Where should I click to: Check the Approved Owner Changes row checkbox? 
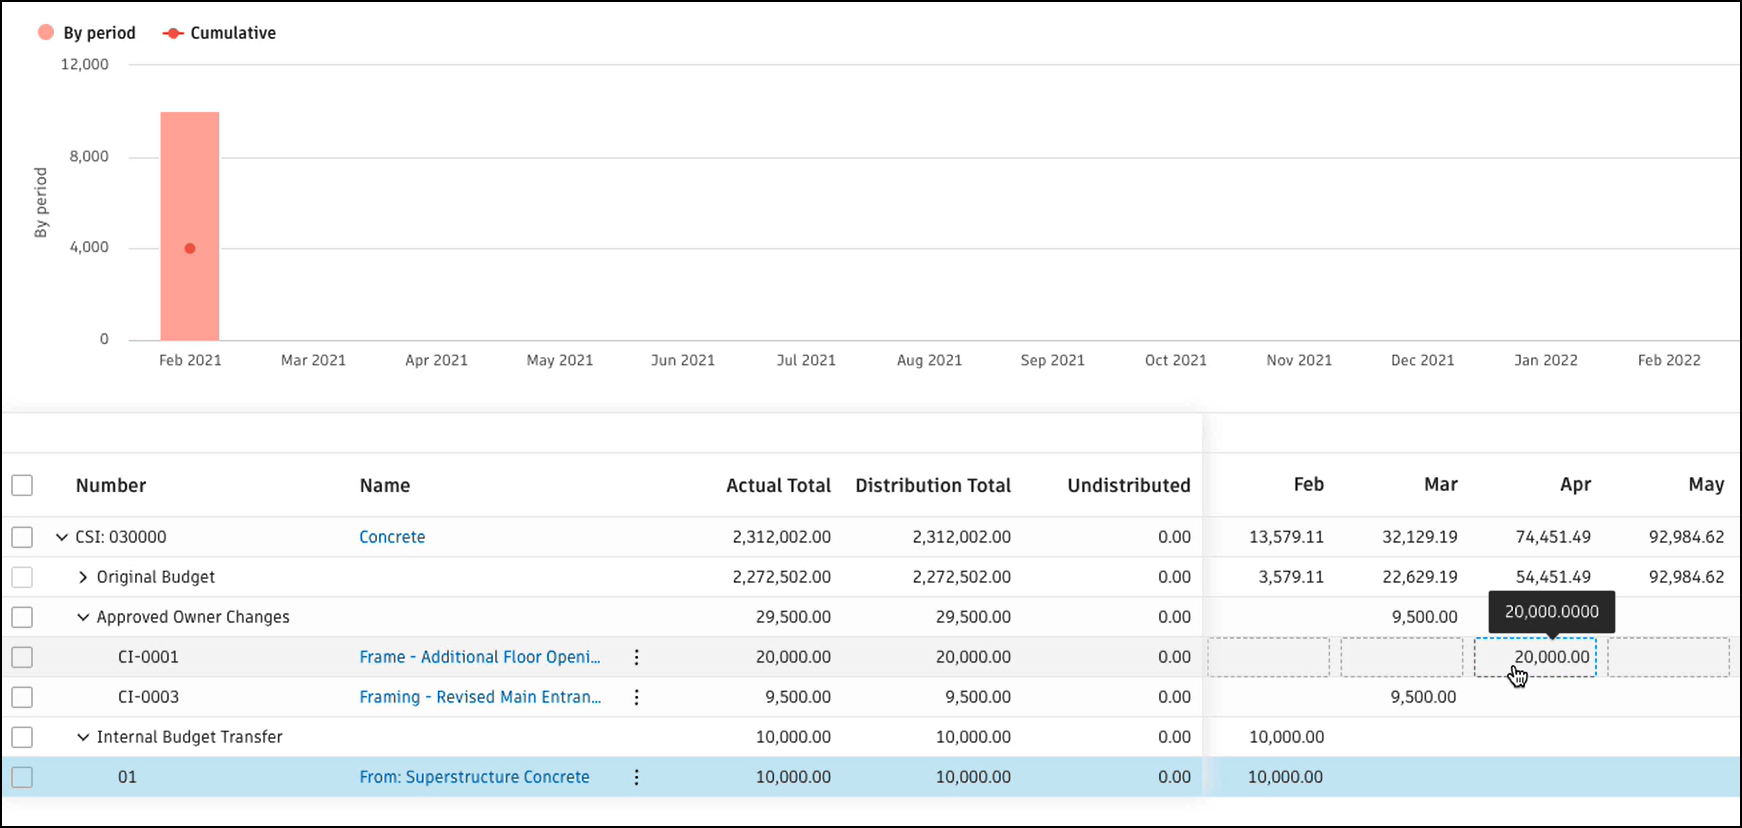pyautogui.click(x=22, y=617)
